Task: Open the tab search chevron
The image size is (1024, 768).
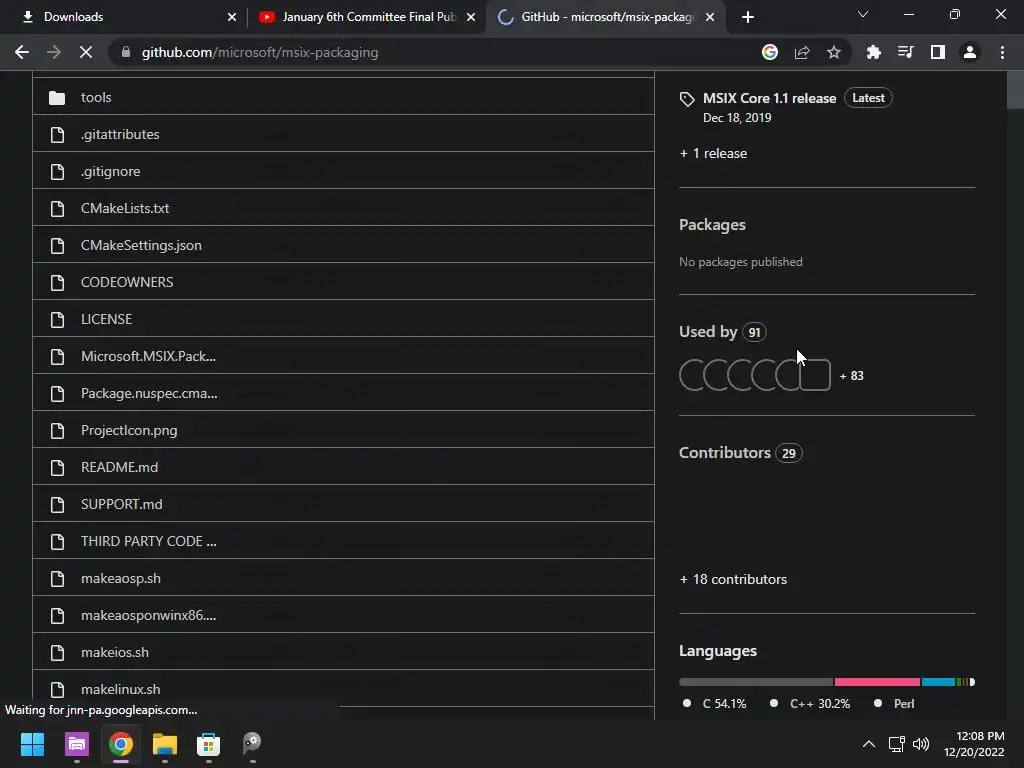Action: click(863, 14)
